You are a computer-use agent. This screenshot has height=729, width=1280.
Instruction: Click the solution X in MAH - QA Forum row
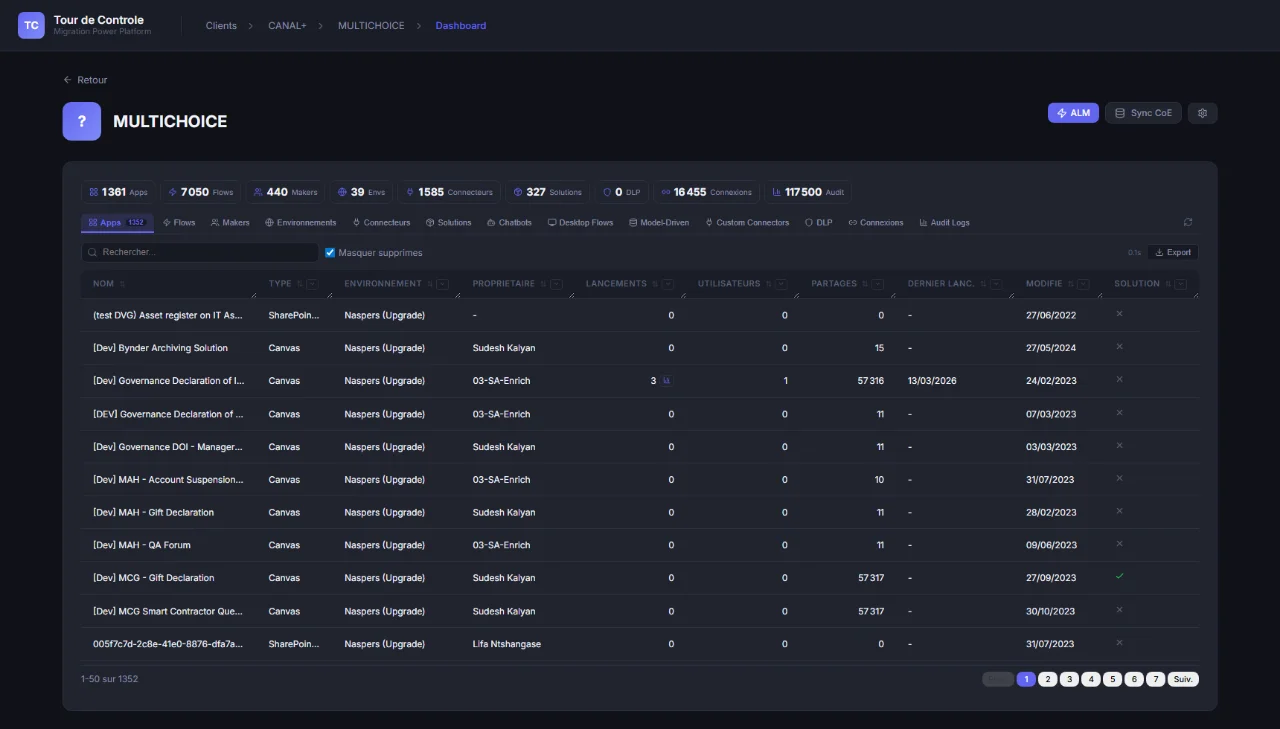[x=1120, y=544]
